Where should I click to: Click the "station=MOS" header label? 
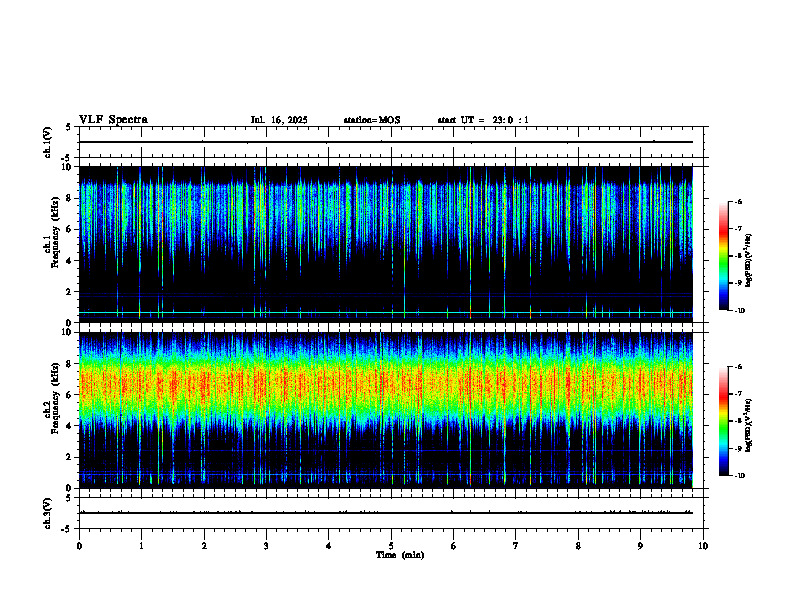(372, 120)
